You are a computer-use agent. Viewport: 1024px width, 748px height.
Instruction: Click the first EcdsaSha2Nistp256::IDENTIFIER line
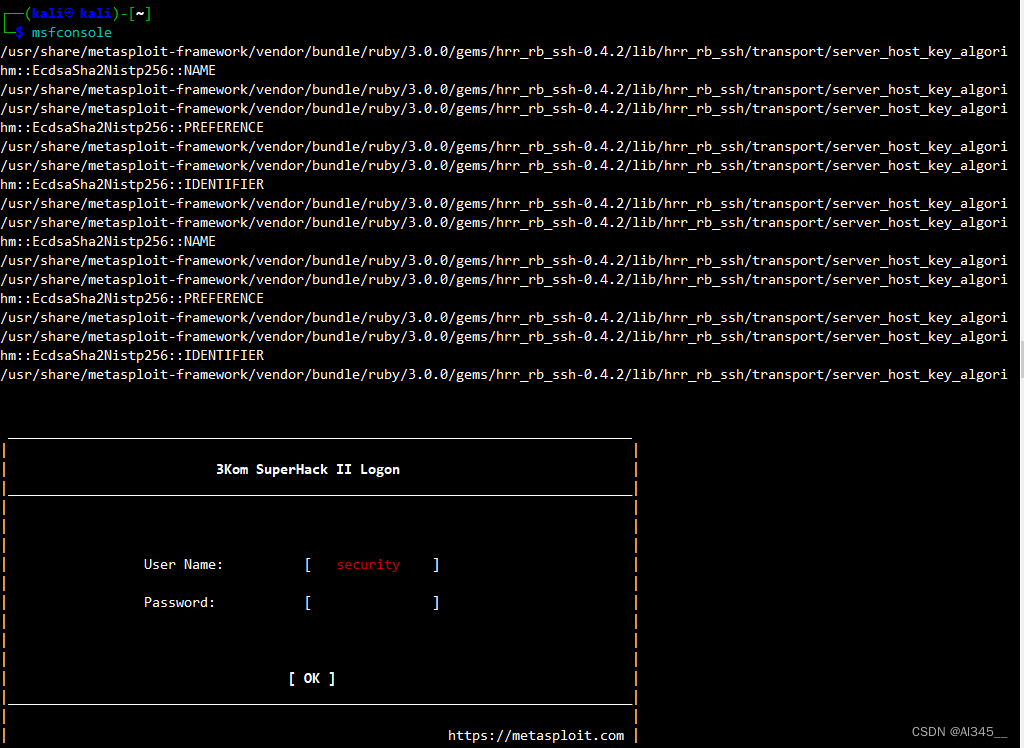coord(132,185)
